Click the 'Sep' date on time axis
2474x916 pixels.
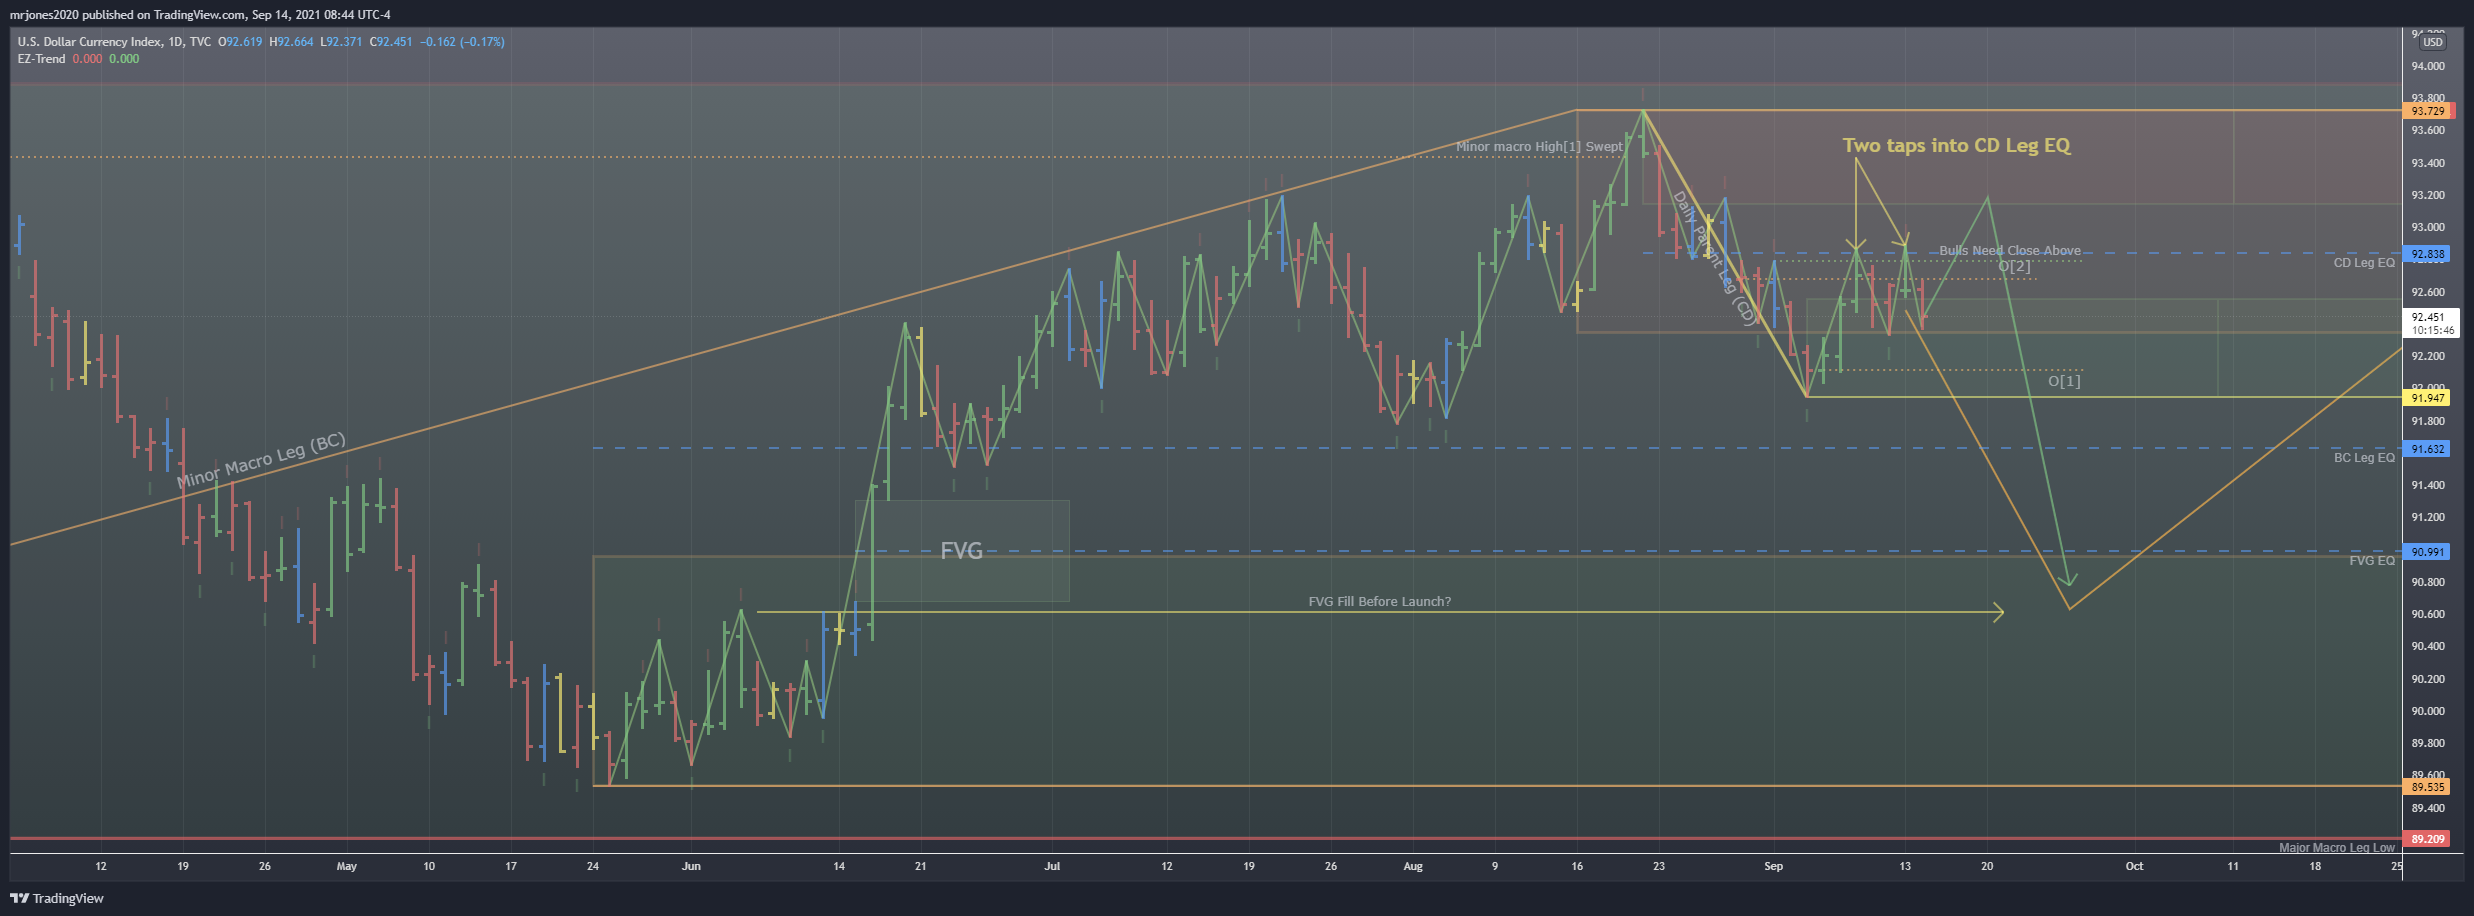point(1774,866)
